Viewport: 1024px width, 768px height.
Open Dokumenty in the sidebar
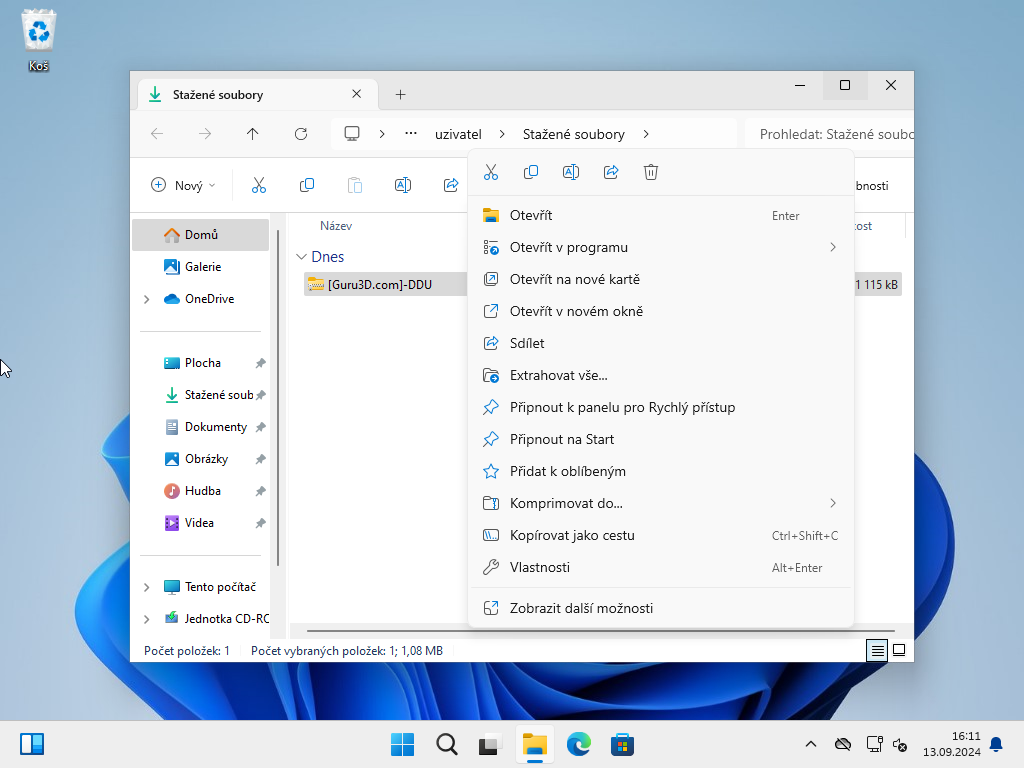pos(215,427)
